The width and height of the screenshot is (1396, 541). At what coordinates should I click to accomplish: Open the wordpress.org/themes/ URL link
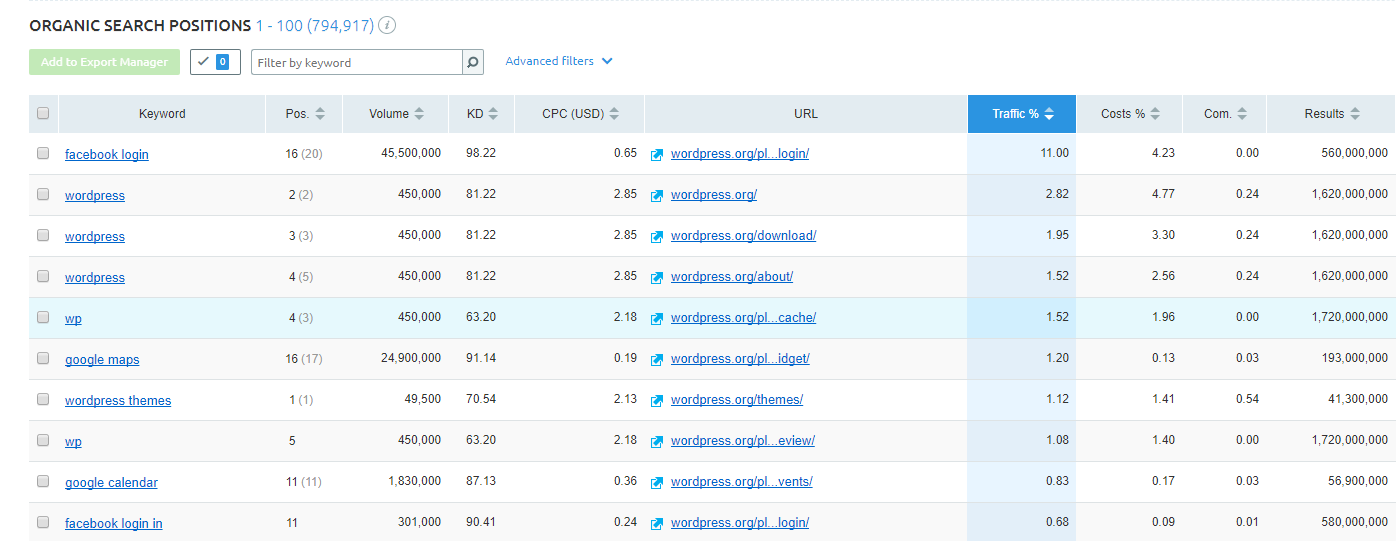pos(737,400)
